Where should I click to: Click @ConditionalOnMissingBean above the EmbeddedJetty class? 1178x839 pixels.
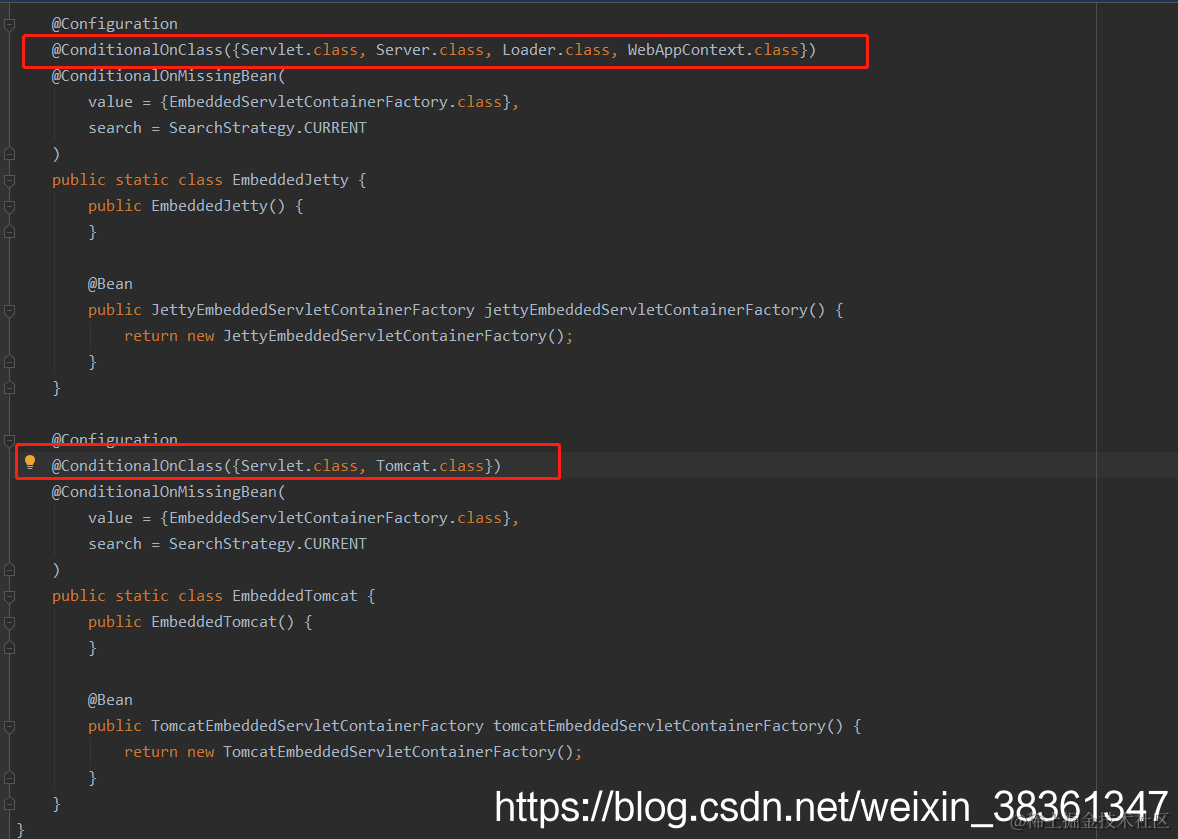[x=165, y=76]
